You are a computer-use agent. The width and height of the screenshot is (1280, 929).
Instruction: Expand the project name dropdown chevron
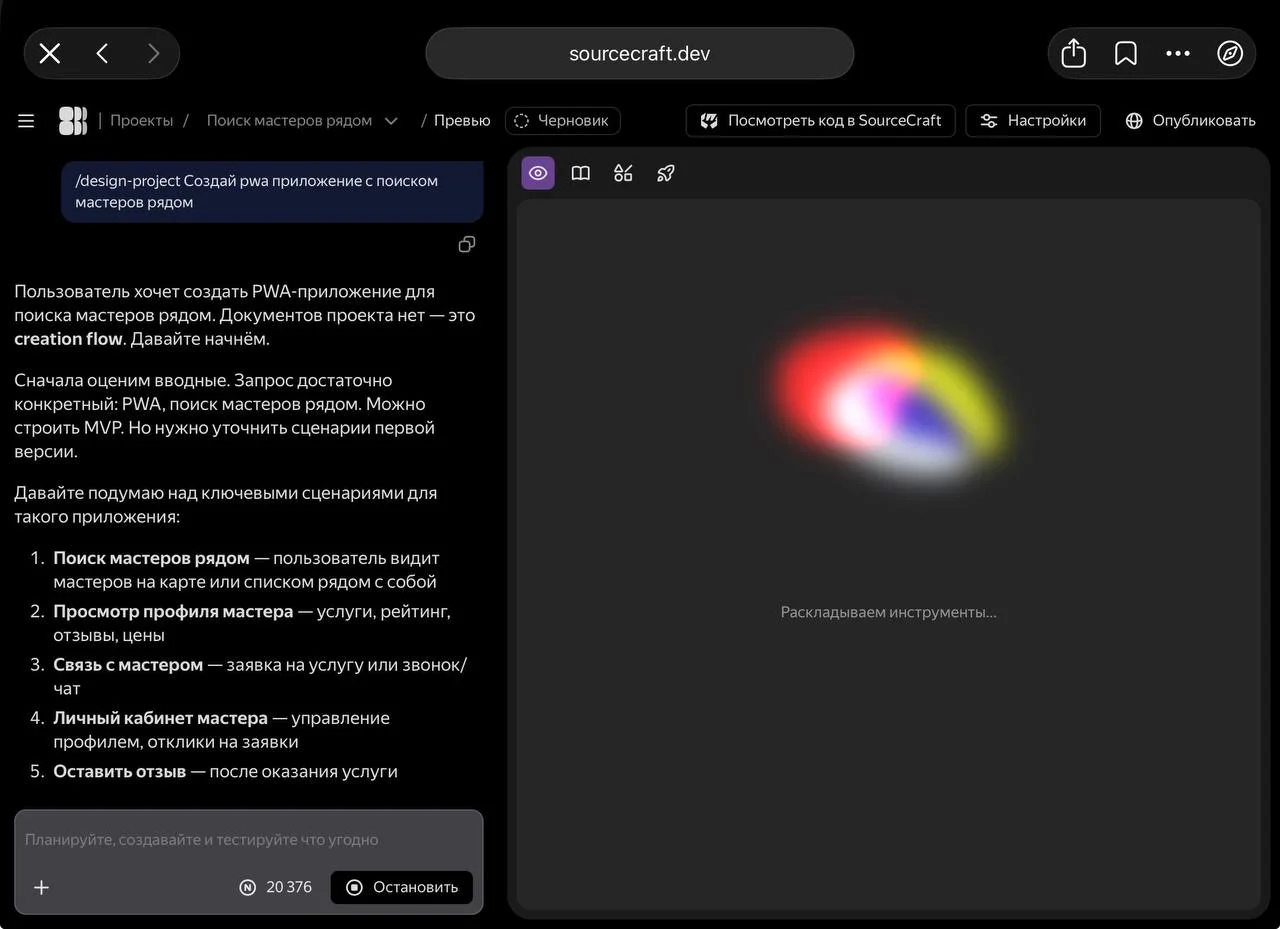coord(391,121)
